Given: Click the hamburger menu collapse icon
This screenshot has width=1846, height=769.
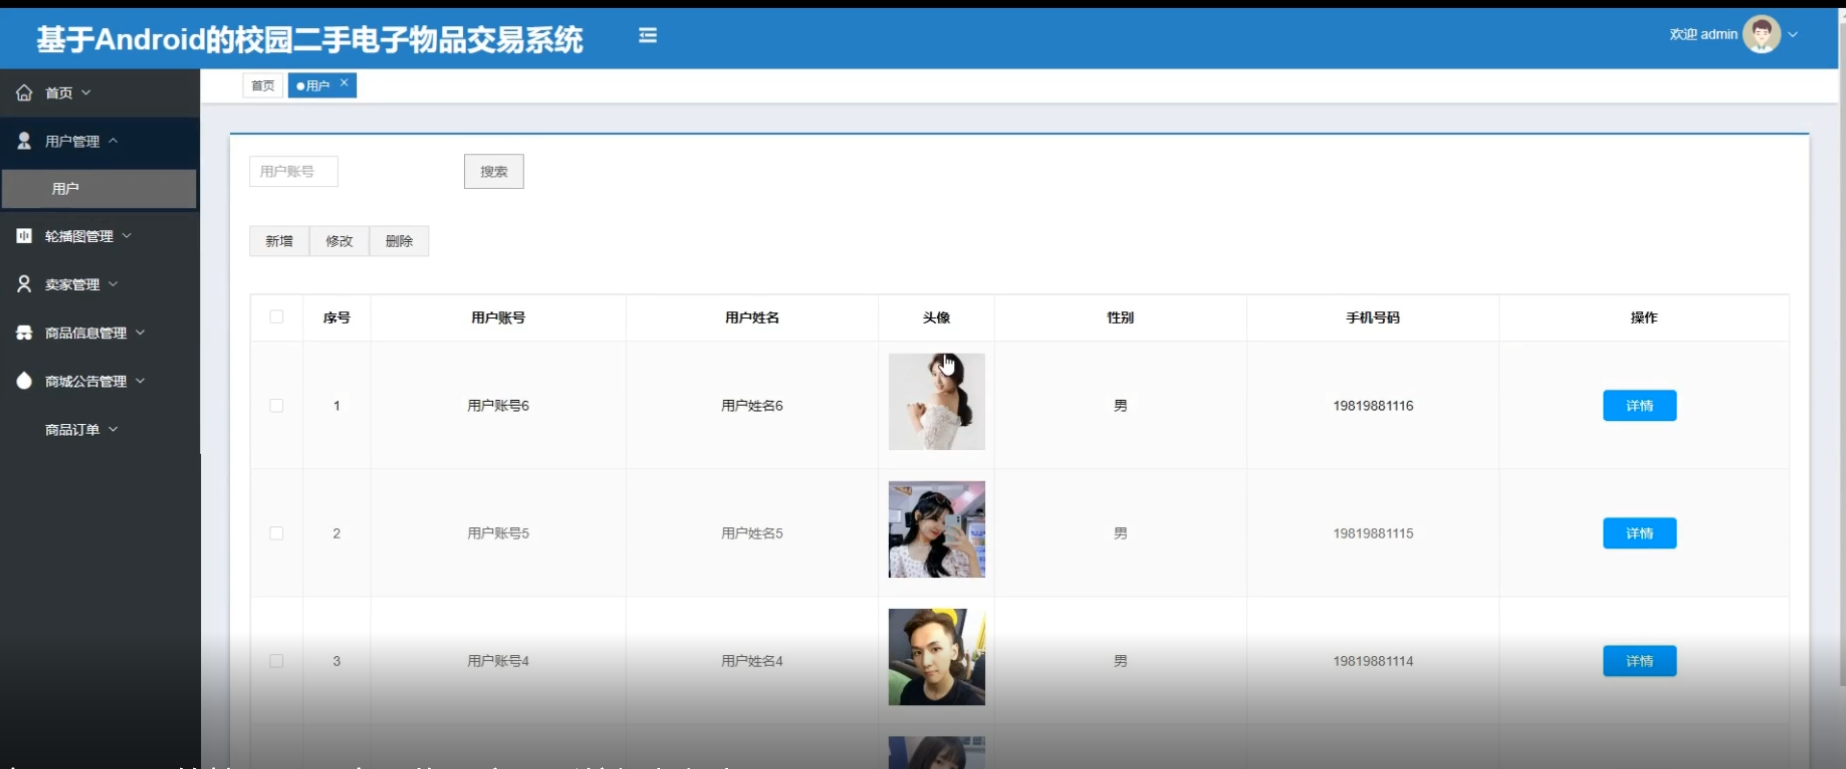Looking at the screenshot, I should pos(648,35).
